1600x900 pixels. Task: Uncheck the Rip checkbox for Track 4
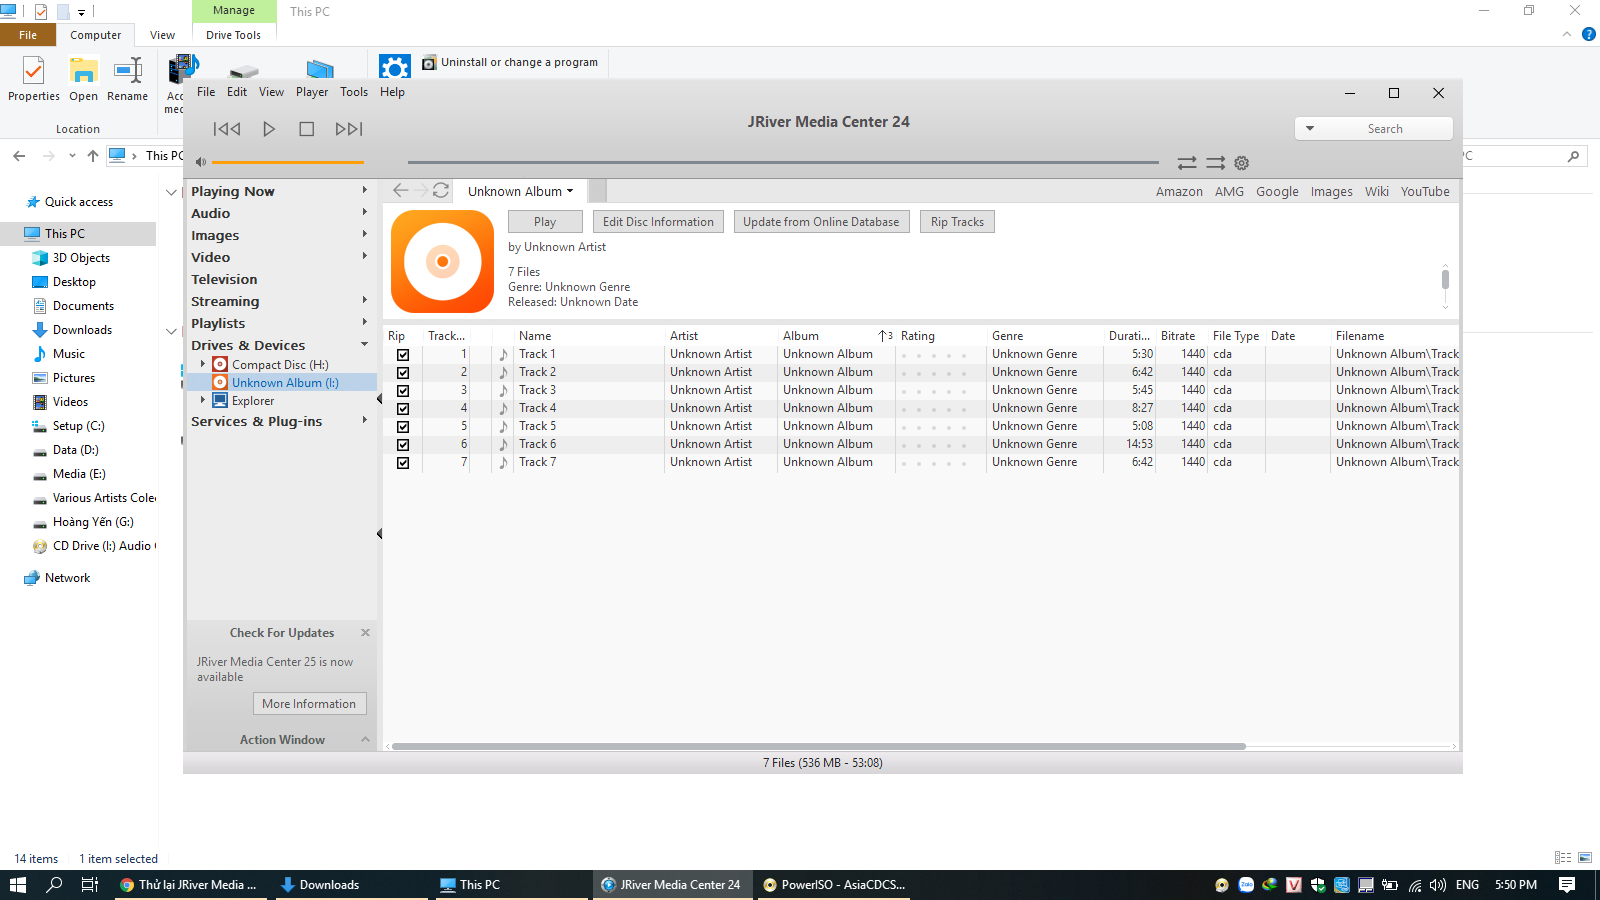403,409
